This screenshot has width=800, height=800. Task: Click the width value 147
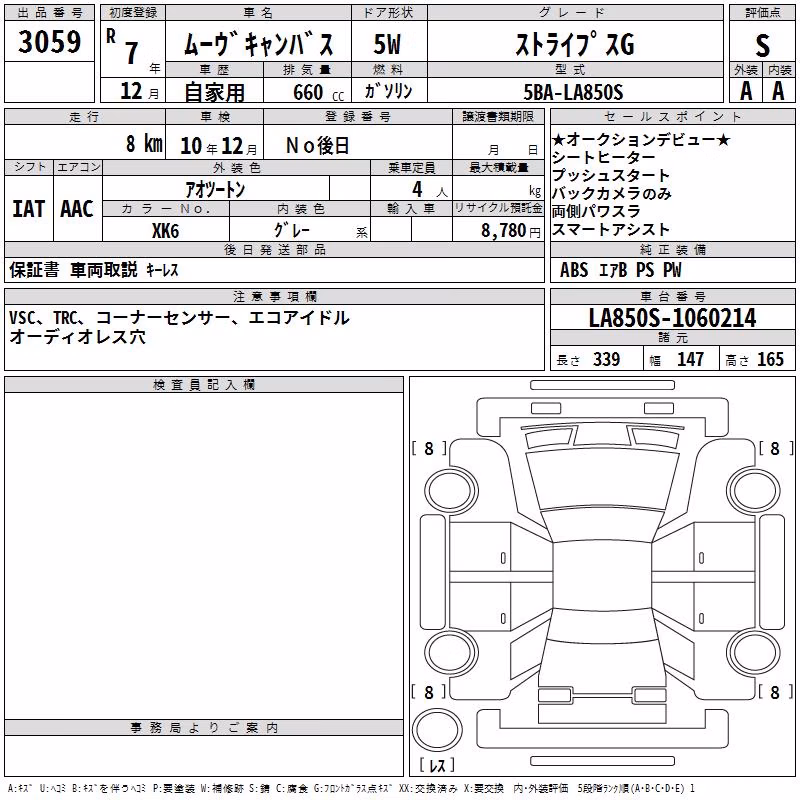click(690, 359)
